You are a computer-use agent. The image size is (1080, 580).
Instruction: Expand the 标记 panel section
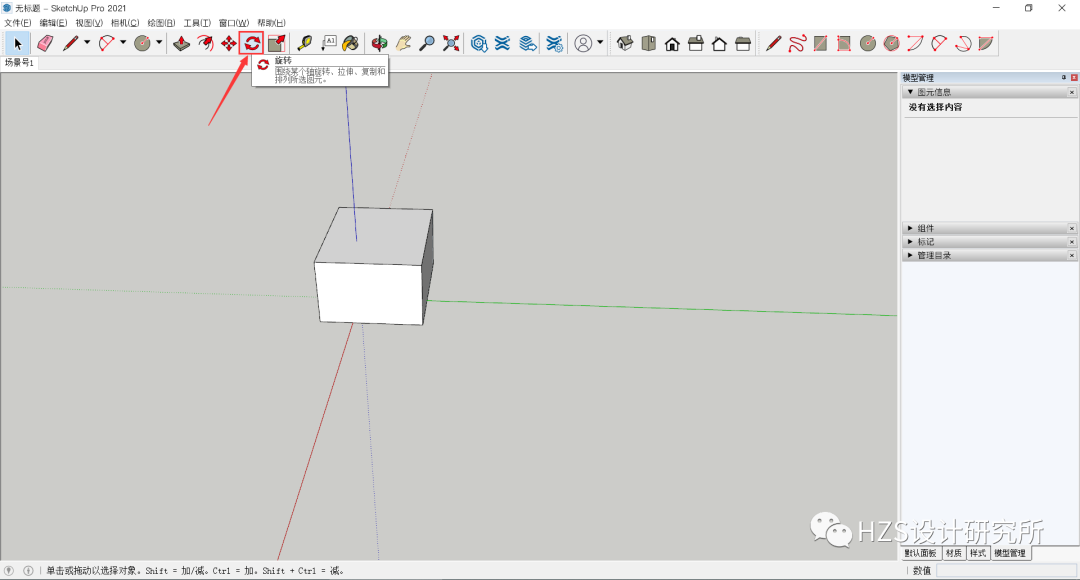(x=910, y=241)
